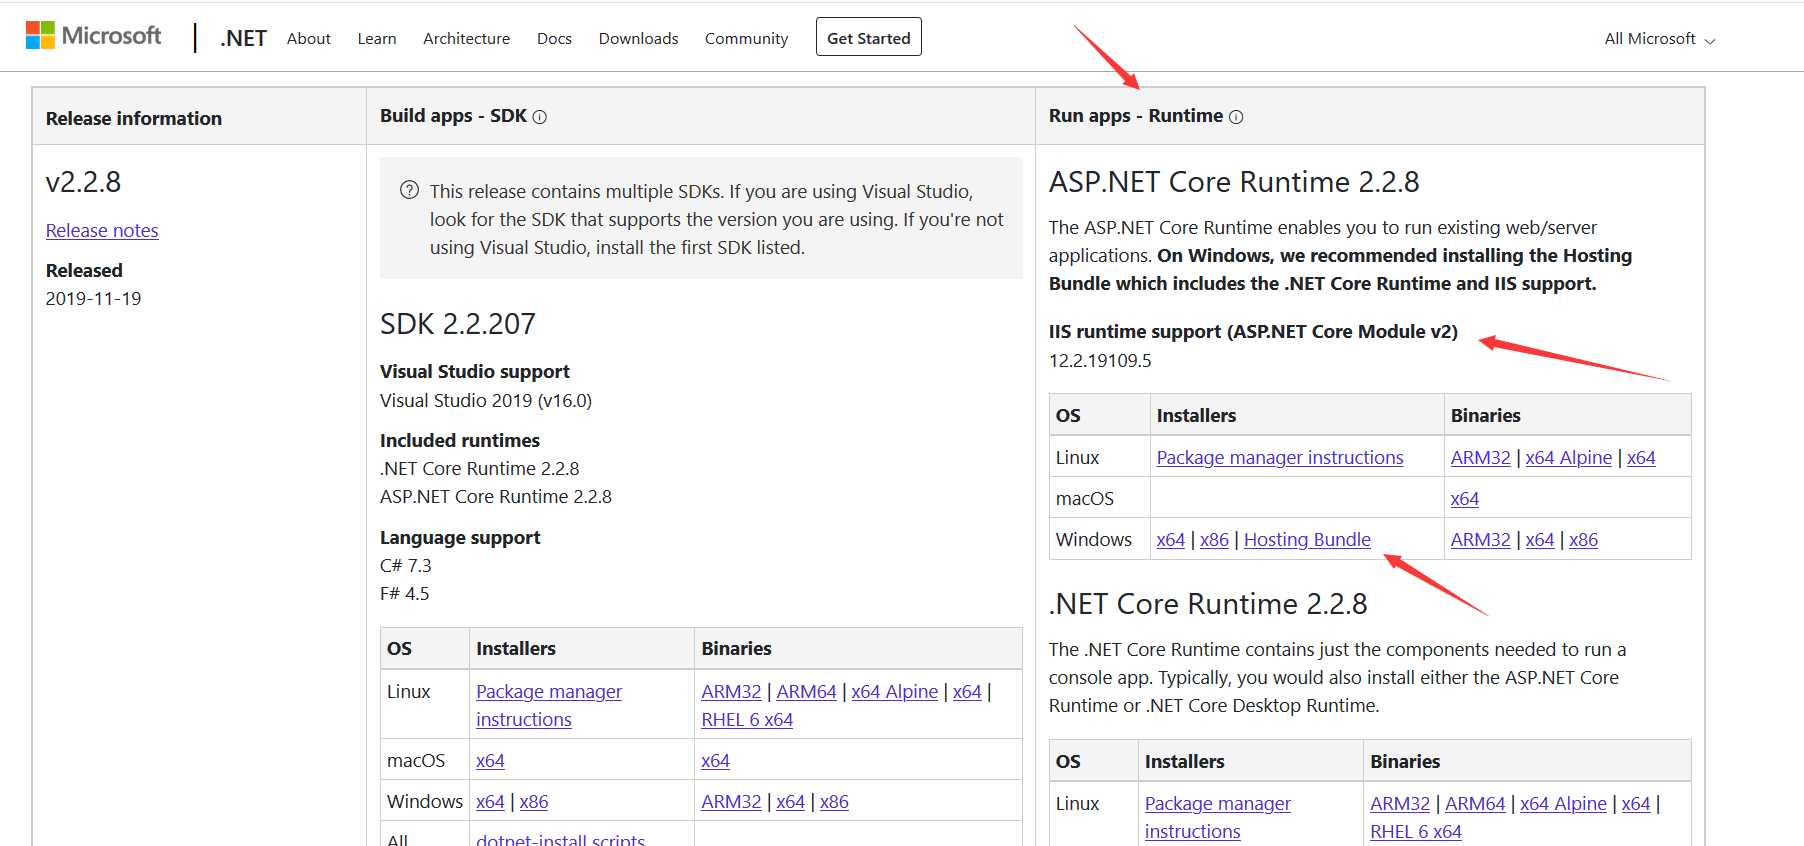Download ASP.NET Core Runtime Linux x64 binary
The height and width of the screenshot is (846, 1804).
coord(1641,457)
